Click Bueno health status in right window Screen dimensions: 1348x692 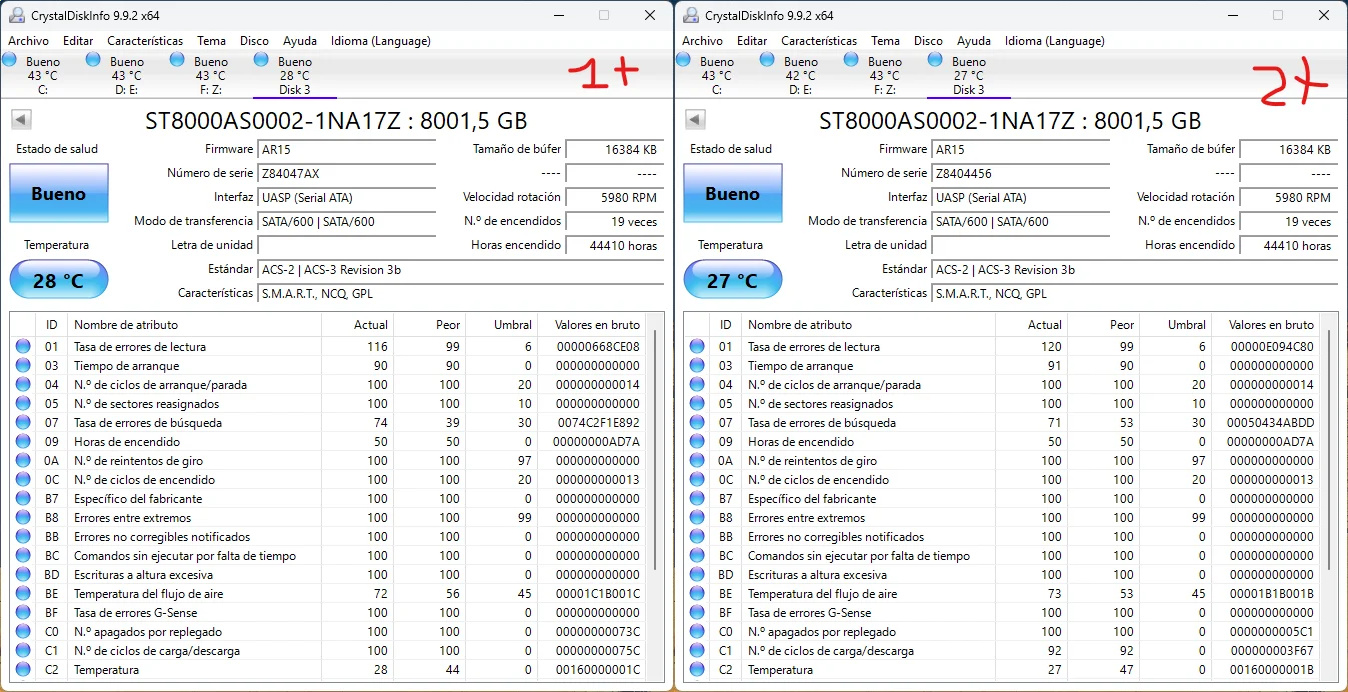coord(732,193)
